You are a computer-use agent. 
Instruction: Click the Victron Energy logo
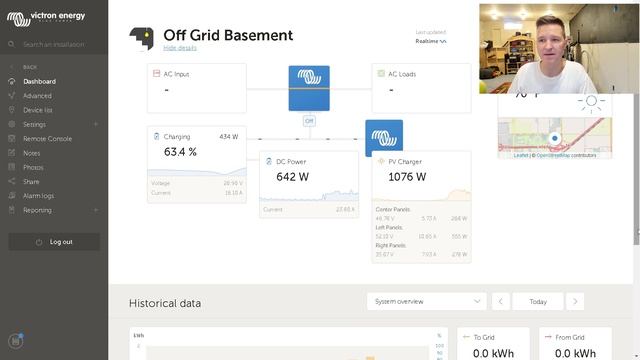click(46, 18)
